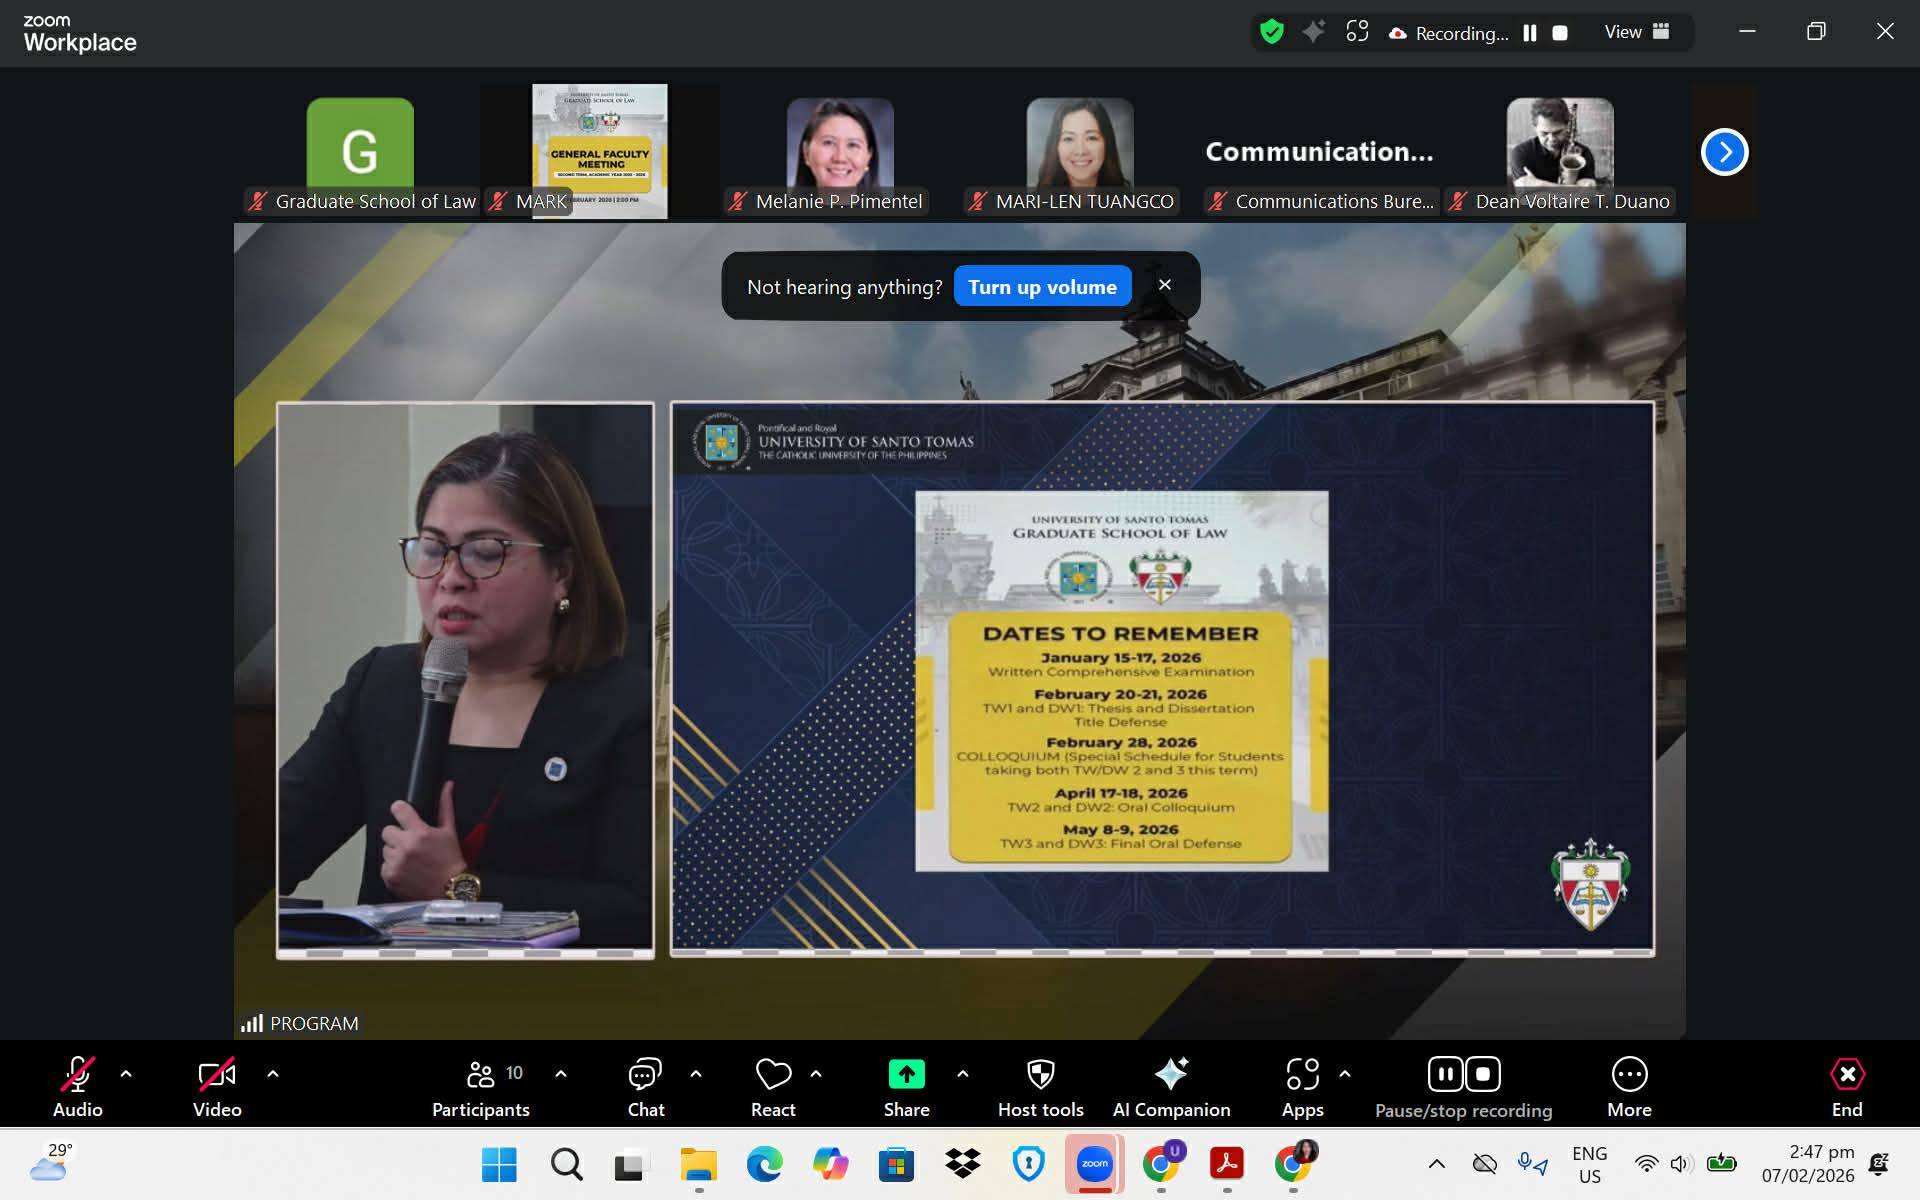Open Zoom Apps

tap(1302, 1086)
